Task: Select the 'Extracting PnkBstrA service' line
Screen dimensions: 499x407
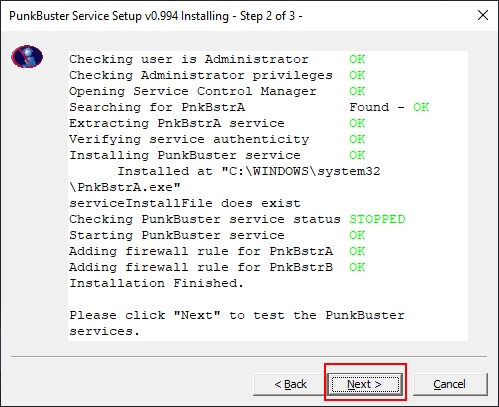Action: pyautogui.click(x=177, y=123)
